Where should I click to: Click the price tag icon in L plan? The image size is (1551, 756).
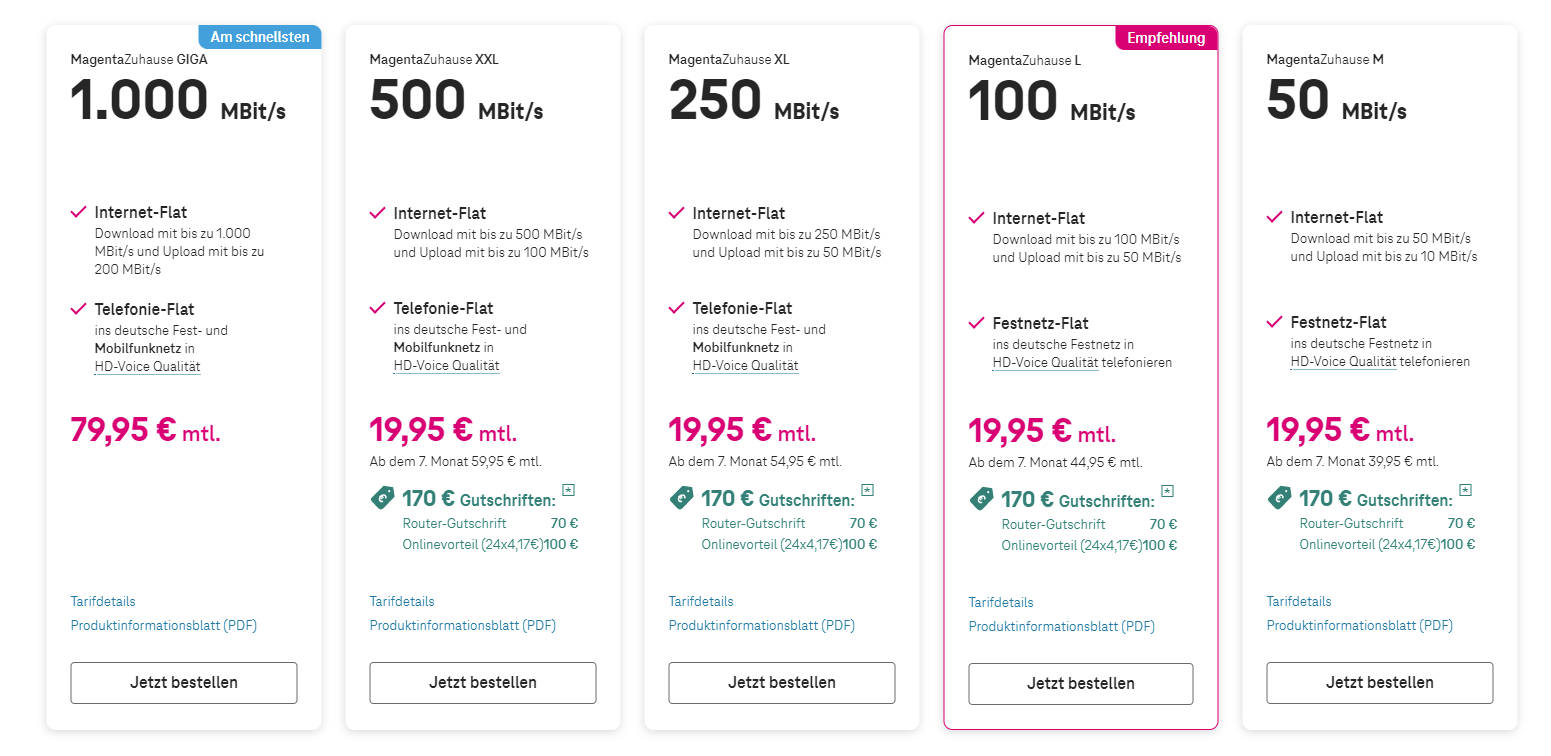pos(981,499)
